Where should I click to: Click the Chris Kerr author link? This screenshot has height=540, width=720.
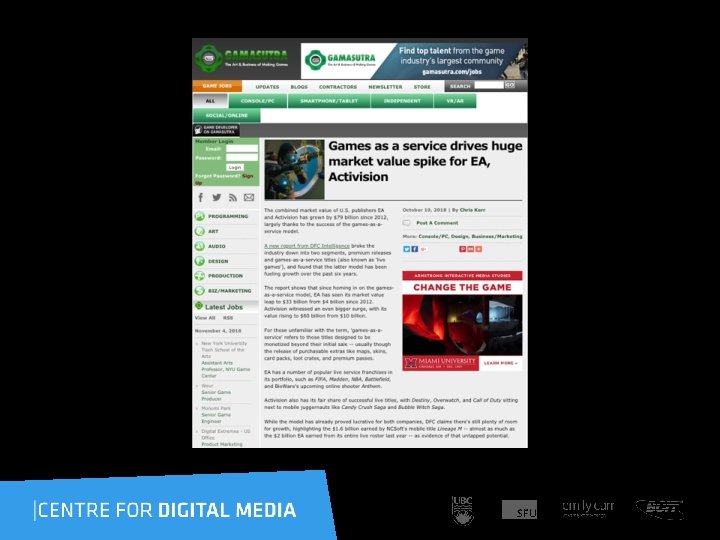click(x=472, y=210)
